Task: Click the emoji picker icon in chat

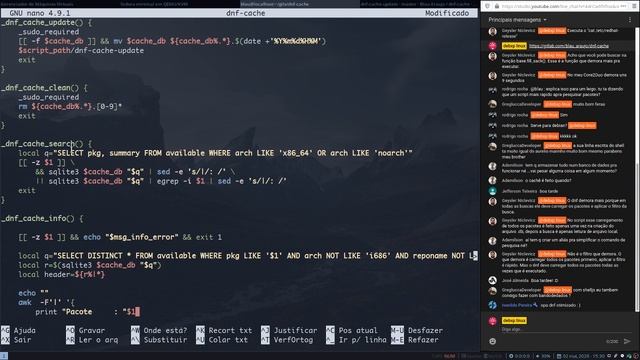Action: 493,341
